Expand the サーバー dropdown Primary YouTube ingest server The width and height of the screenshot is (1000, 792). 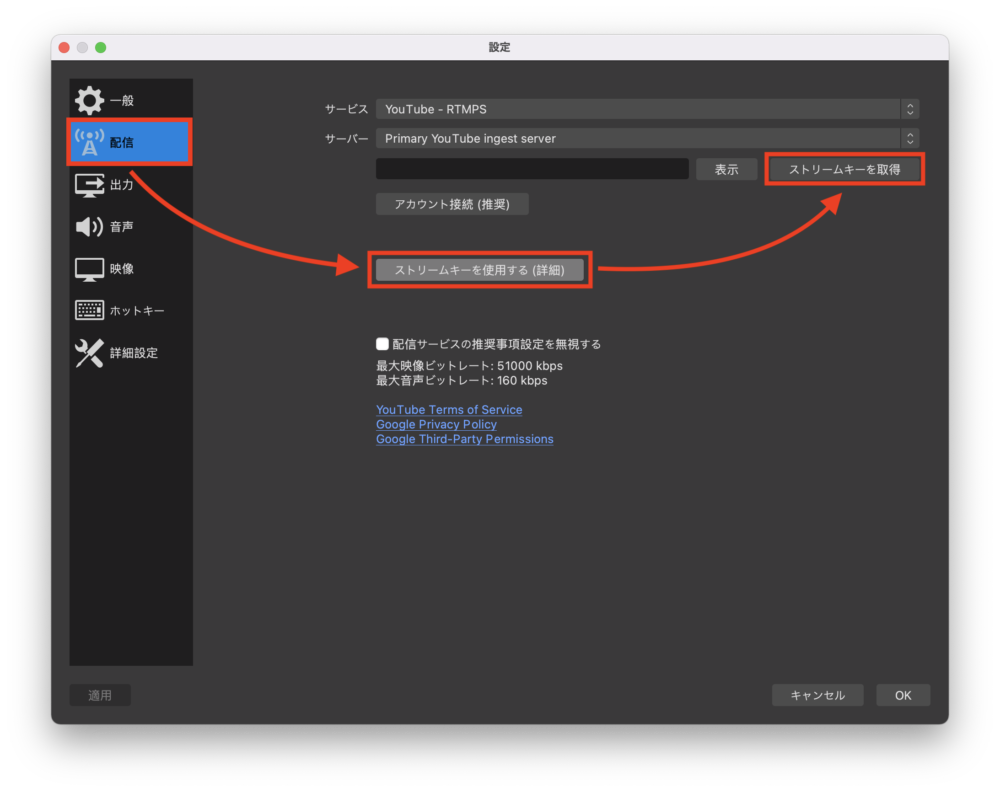(x=647, y=138)
